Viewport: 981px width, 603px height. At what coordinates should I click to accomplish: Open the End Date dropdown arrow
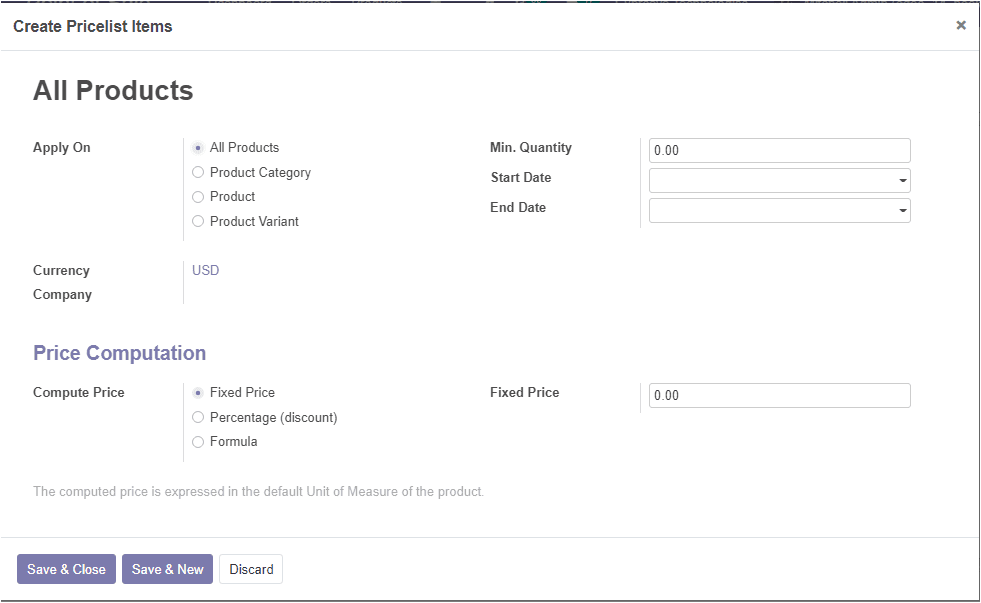coord(903,211)
